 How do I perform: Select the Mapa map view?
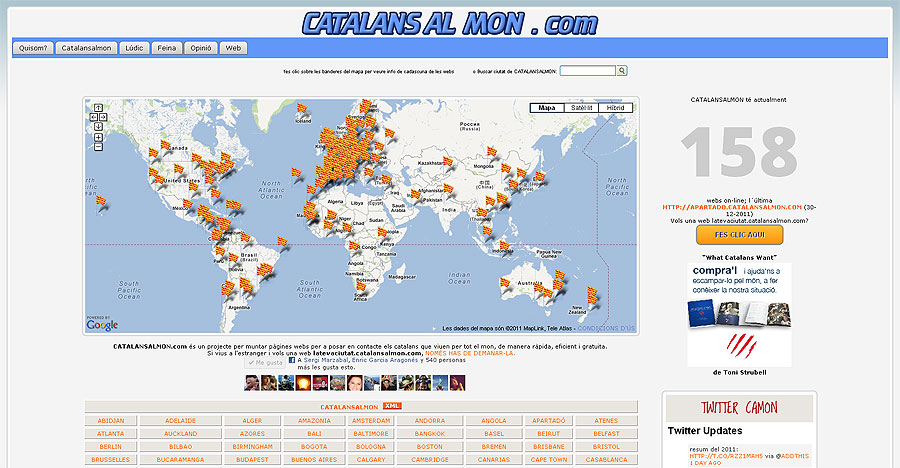(546, 107)
